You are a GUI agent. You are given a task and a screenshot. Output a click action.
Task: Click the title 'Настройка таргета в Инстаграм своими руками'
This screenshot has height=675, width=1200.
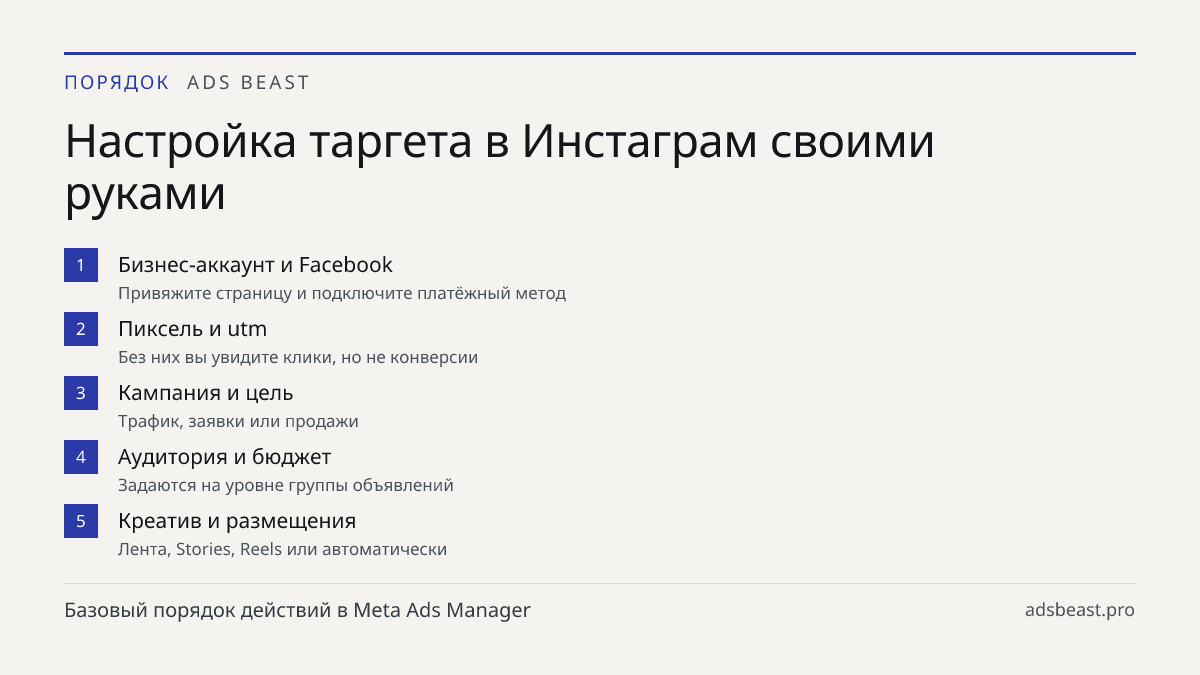click(x=500, y=168)
